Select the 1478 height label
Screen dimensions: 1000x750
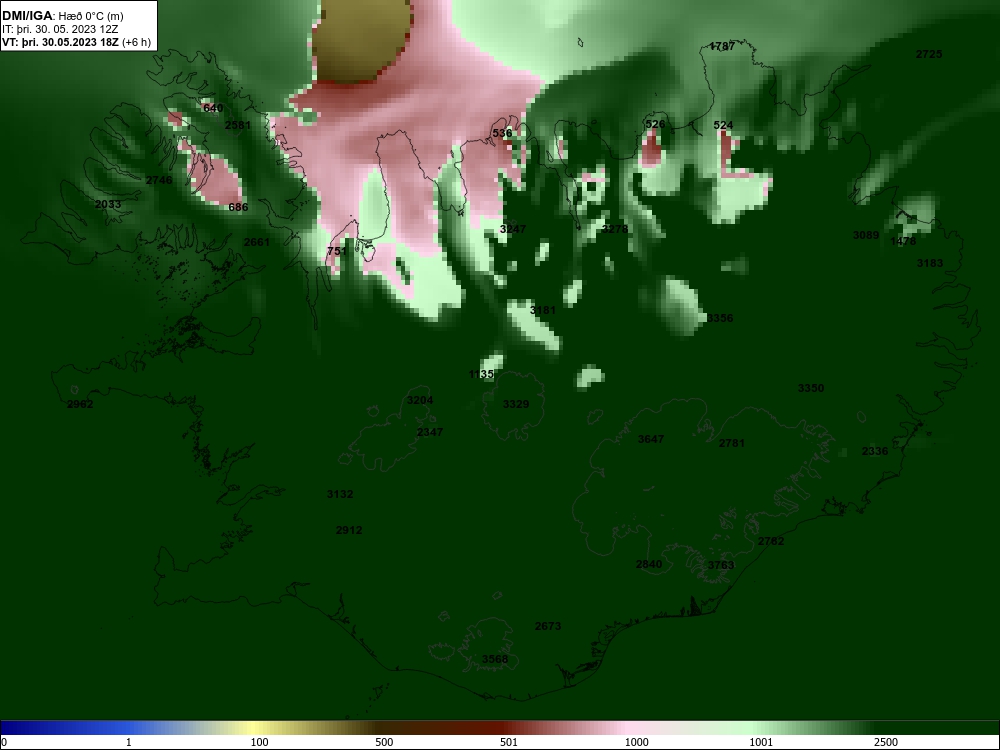click(x=903, y=242)
